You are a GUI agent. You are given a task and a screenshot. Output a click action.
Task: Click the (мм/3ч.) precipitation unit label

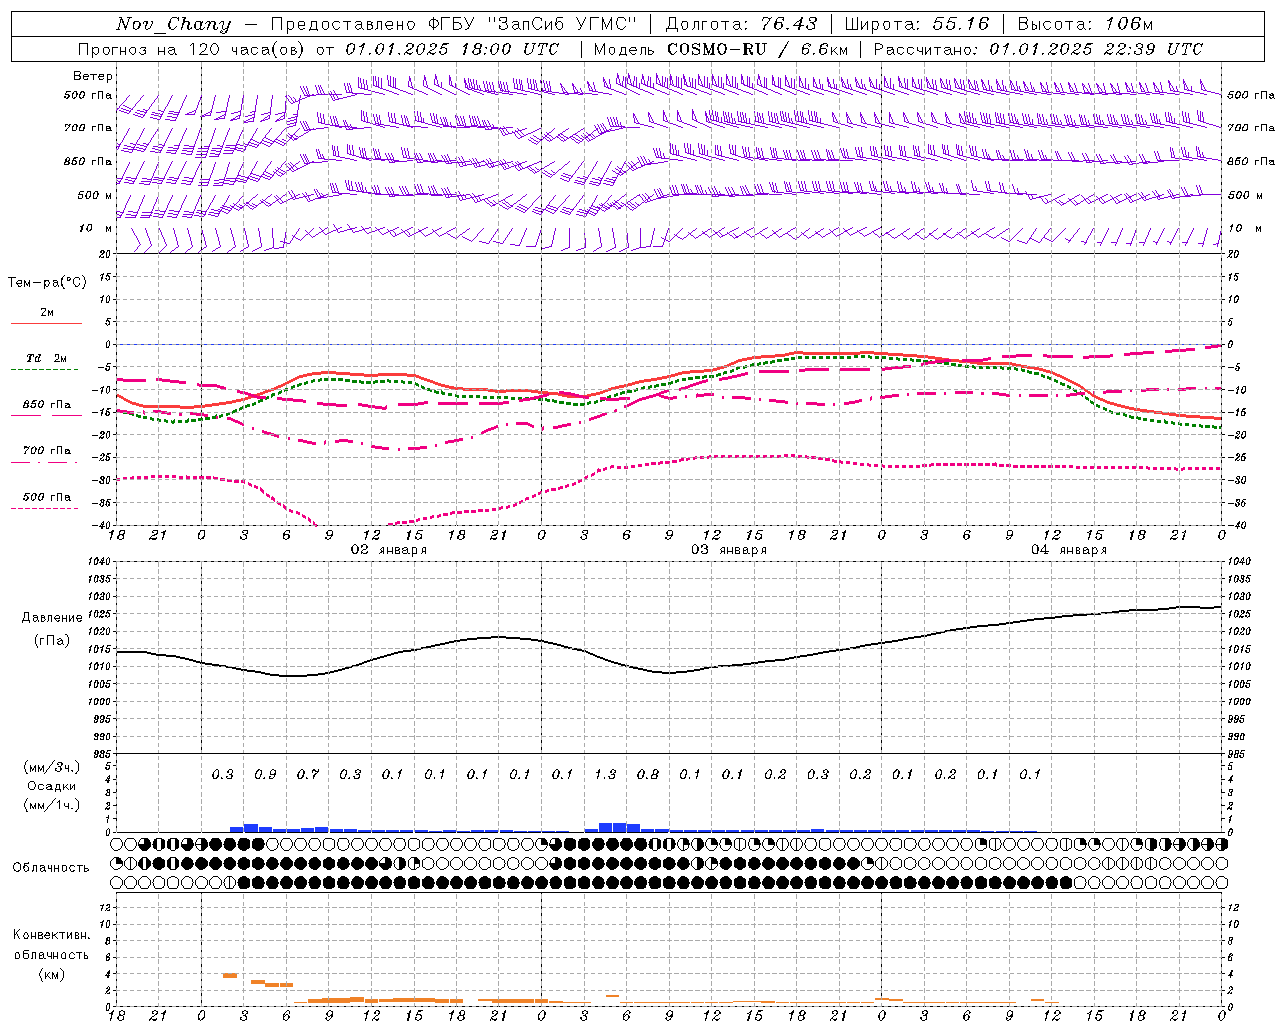[x=52, y=767]
